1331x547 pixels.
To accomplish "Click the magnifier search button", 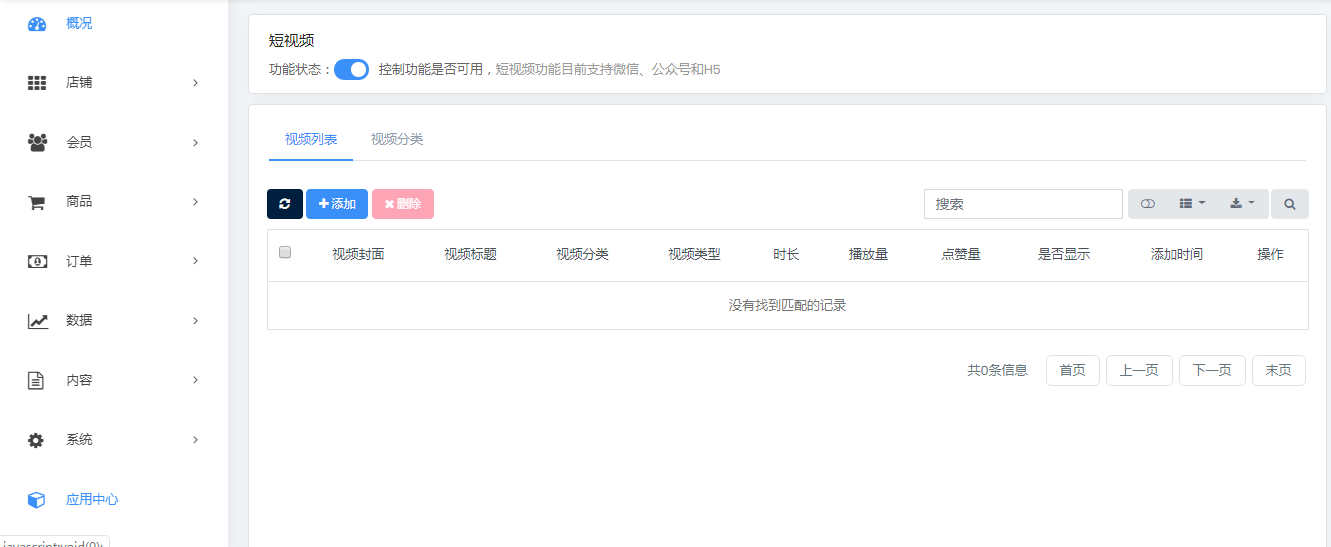I will tap(1290, 204).
